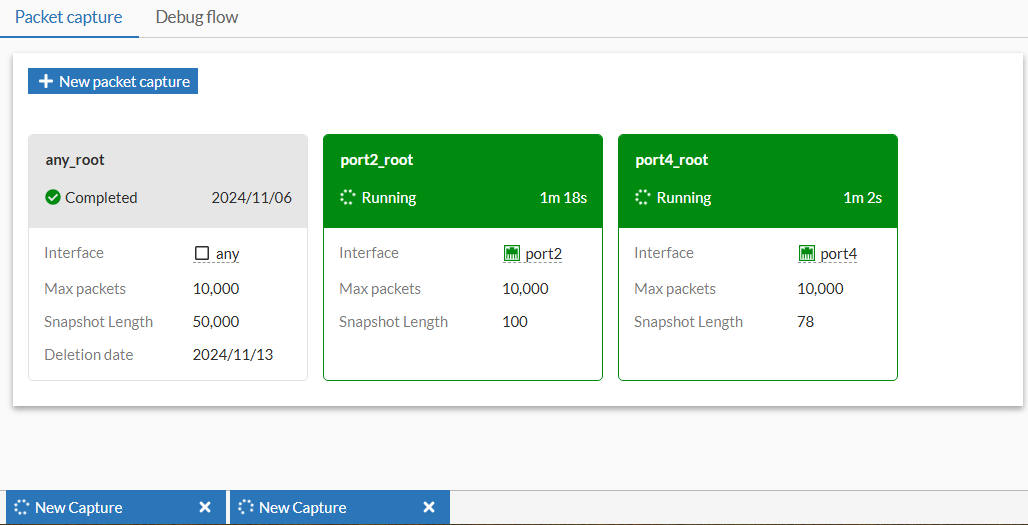Close the first New Capture bottom tab

205,508
